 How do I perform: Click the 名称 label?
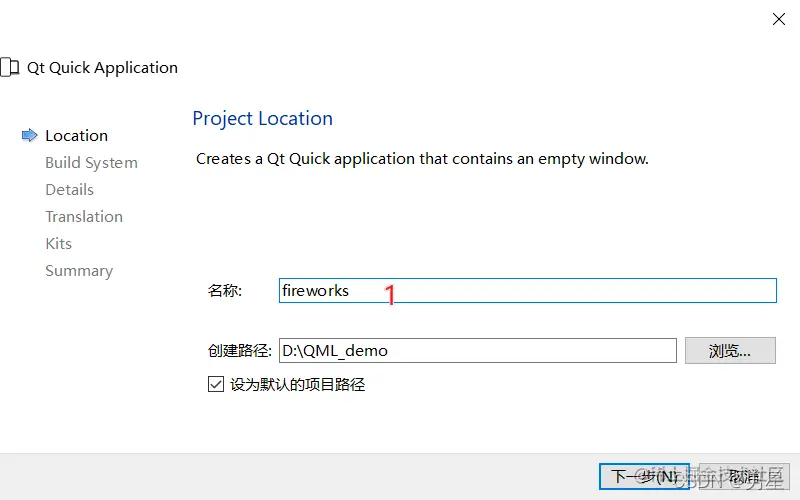tap(224, 291)
